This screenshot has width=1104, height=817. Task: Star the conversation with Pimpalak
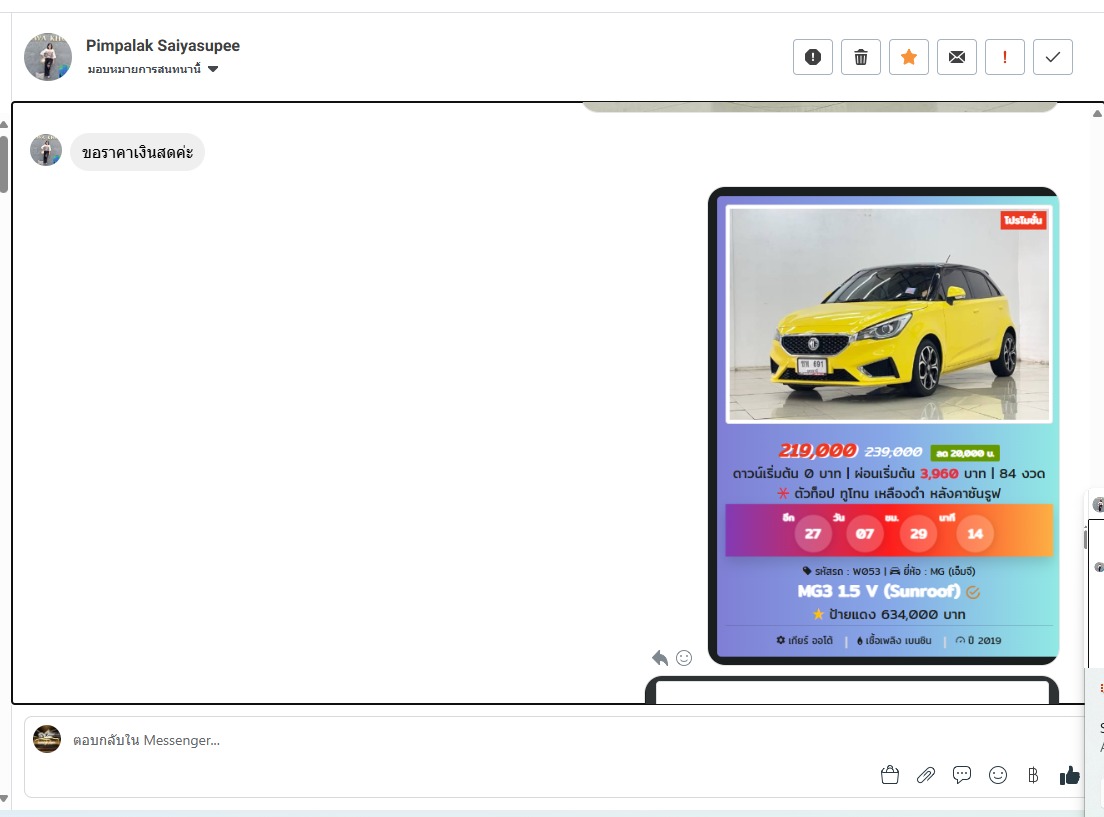coord(908,57)
